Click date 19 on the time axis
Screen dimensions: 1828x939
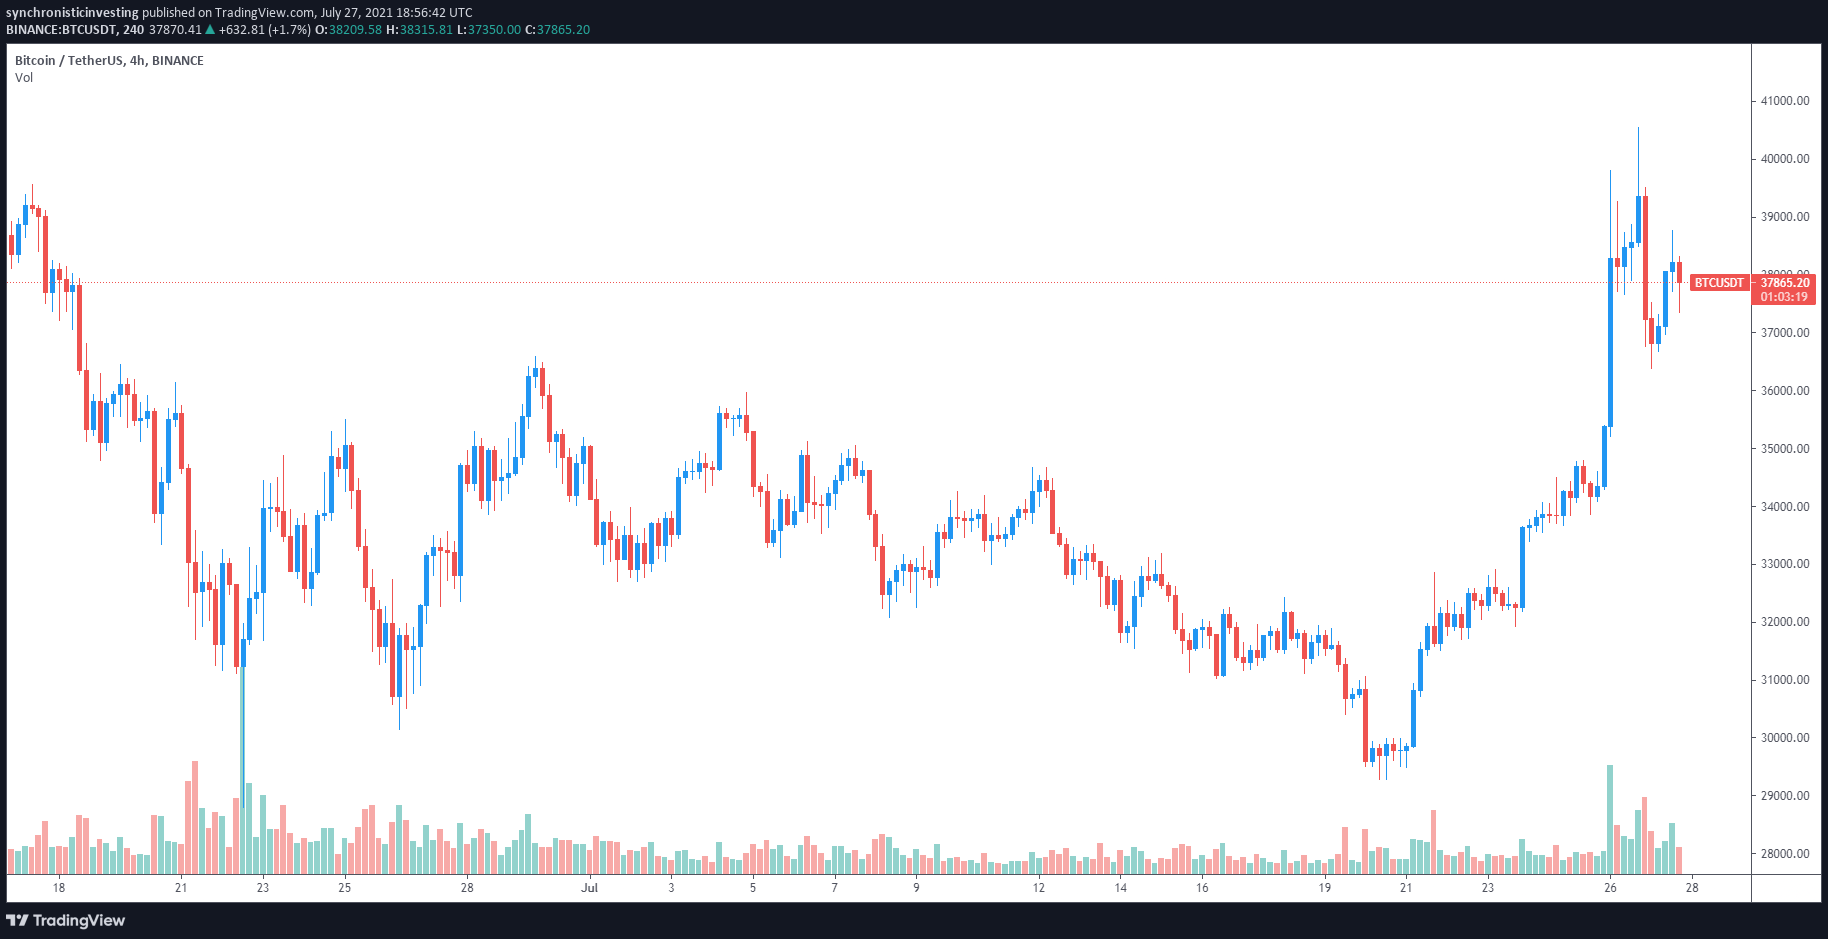(x=1324, y=888)
